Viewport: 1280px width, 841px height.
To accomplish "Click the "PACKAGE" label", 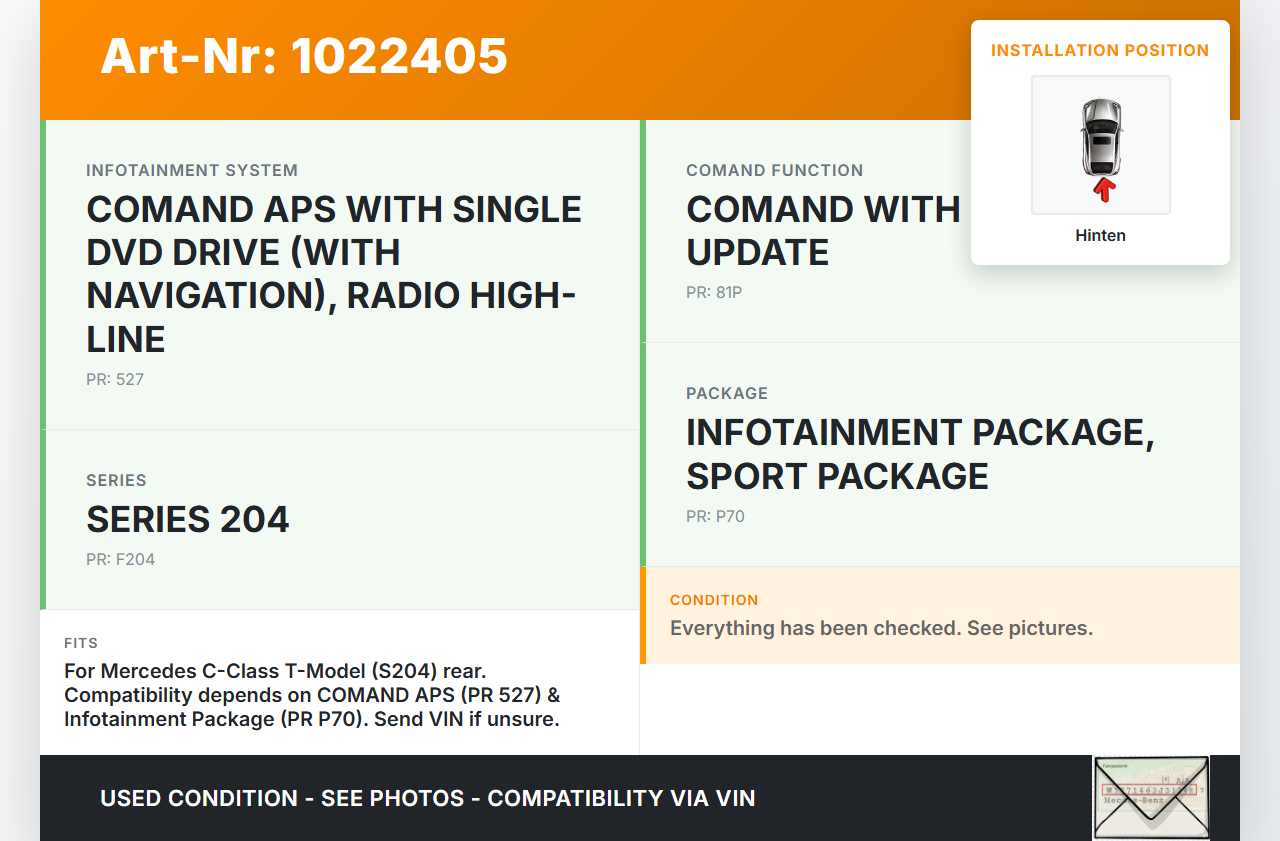I will click(727, 393).
